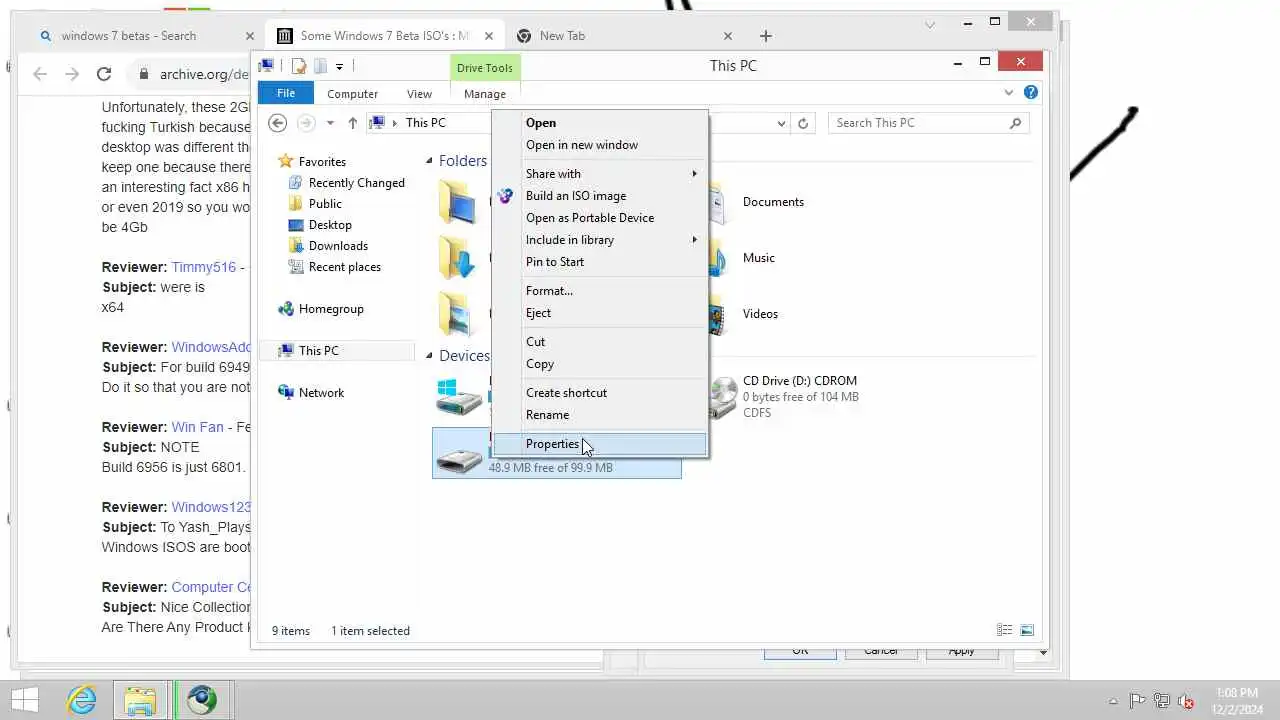The image size is (1280, 720).
Task: Open reviewer Win Fan profile link
Action: tap(197, 427)
